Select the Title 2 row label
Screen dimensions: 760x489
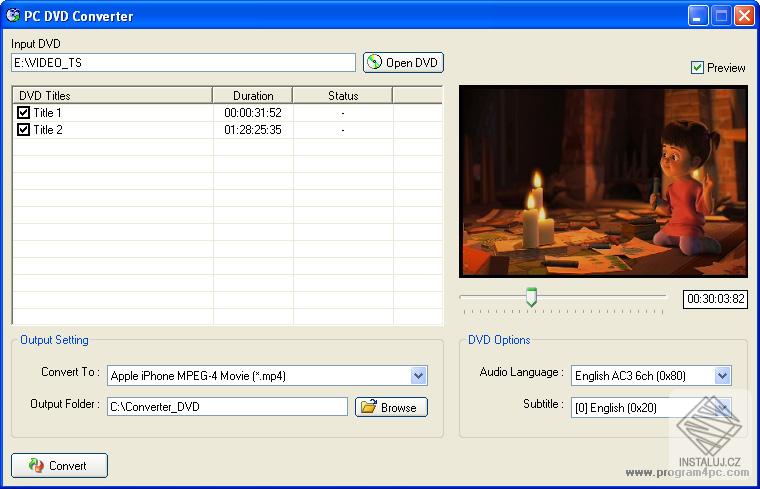[48, 130]
